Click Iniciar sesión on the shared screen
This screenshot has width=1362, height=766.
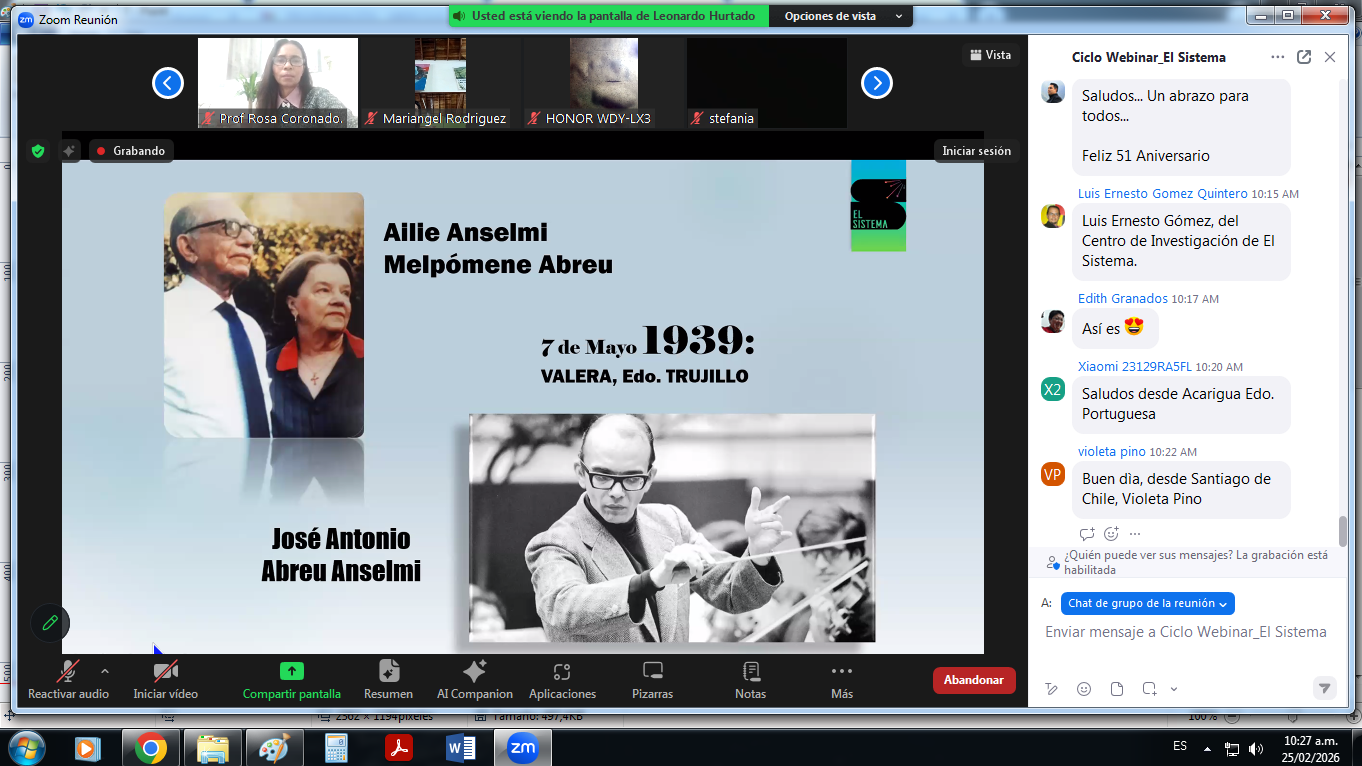pyautogui.click(x=976, y=151)
